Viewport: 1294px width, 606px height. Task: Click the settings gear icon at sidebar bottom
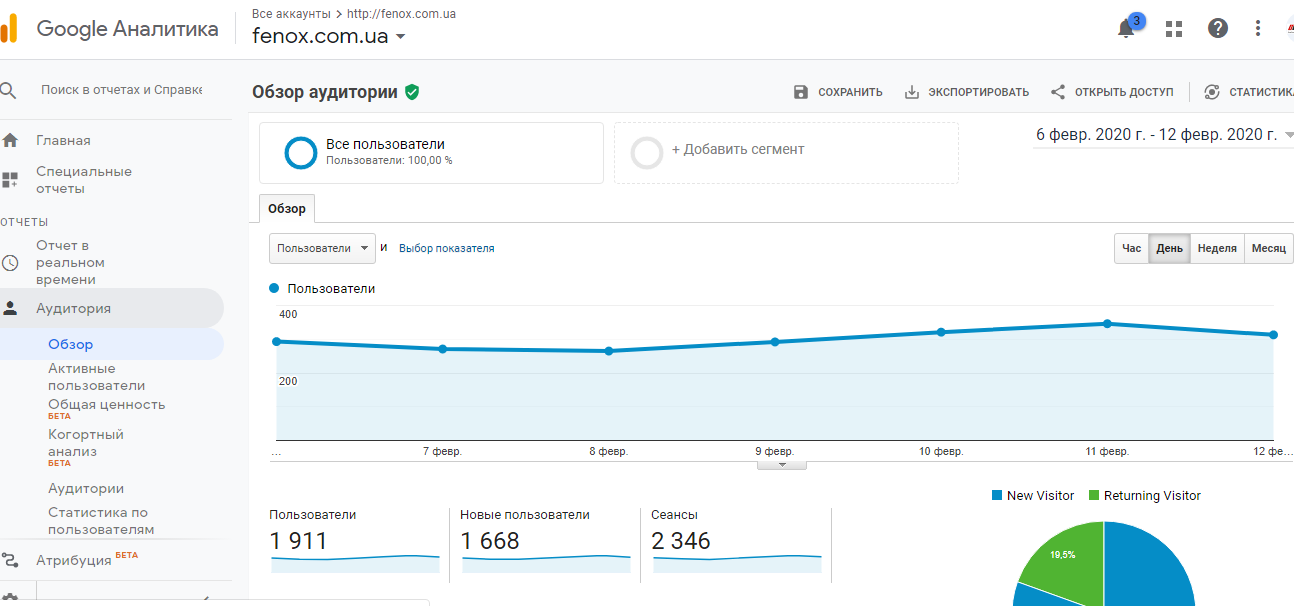coord(10,598)
